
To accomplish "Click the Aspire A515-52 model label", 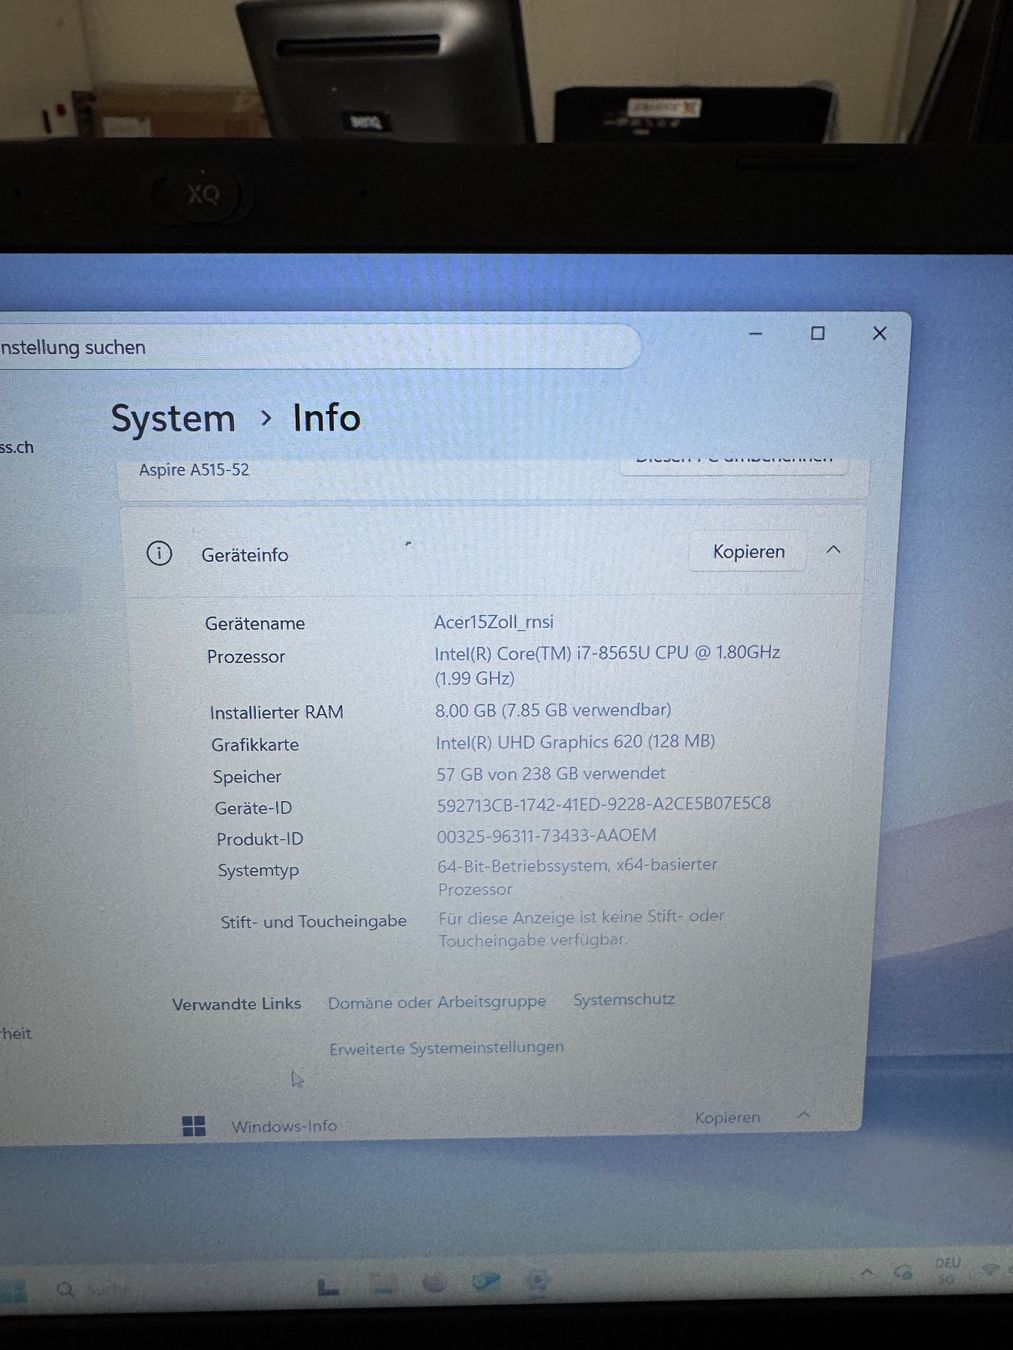I will click(x=194, y=469).
